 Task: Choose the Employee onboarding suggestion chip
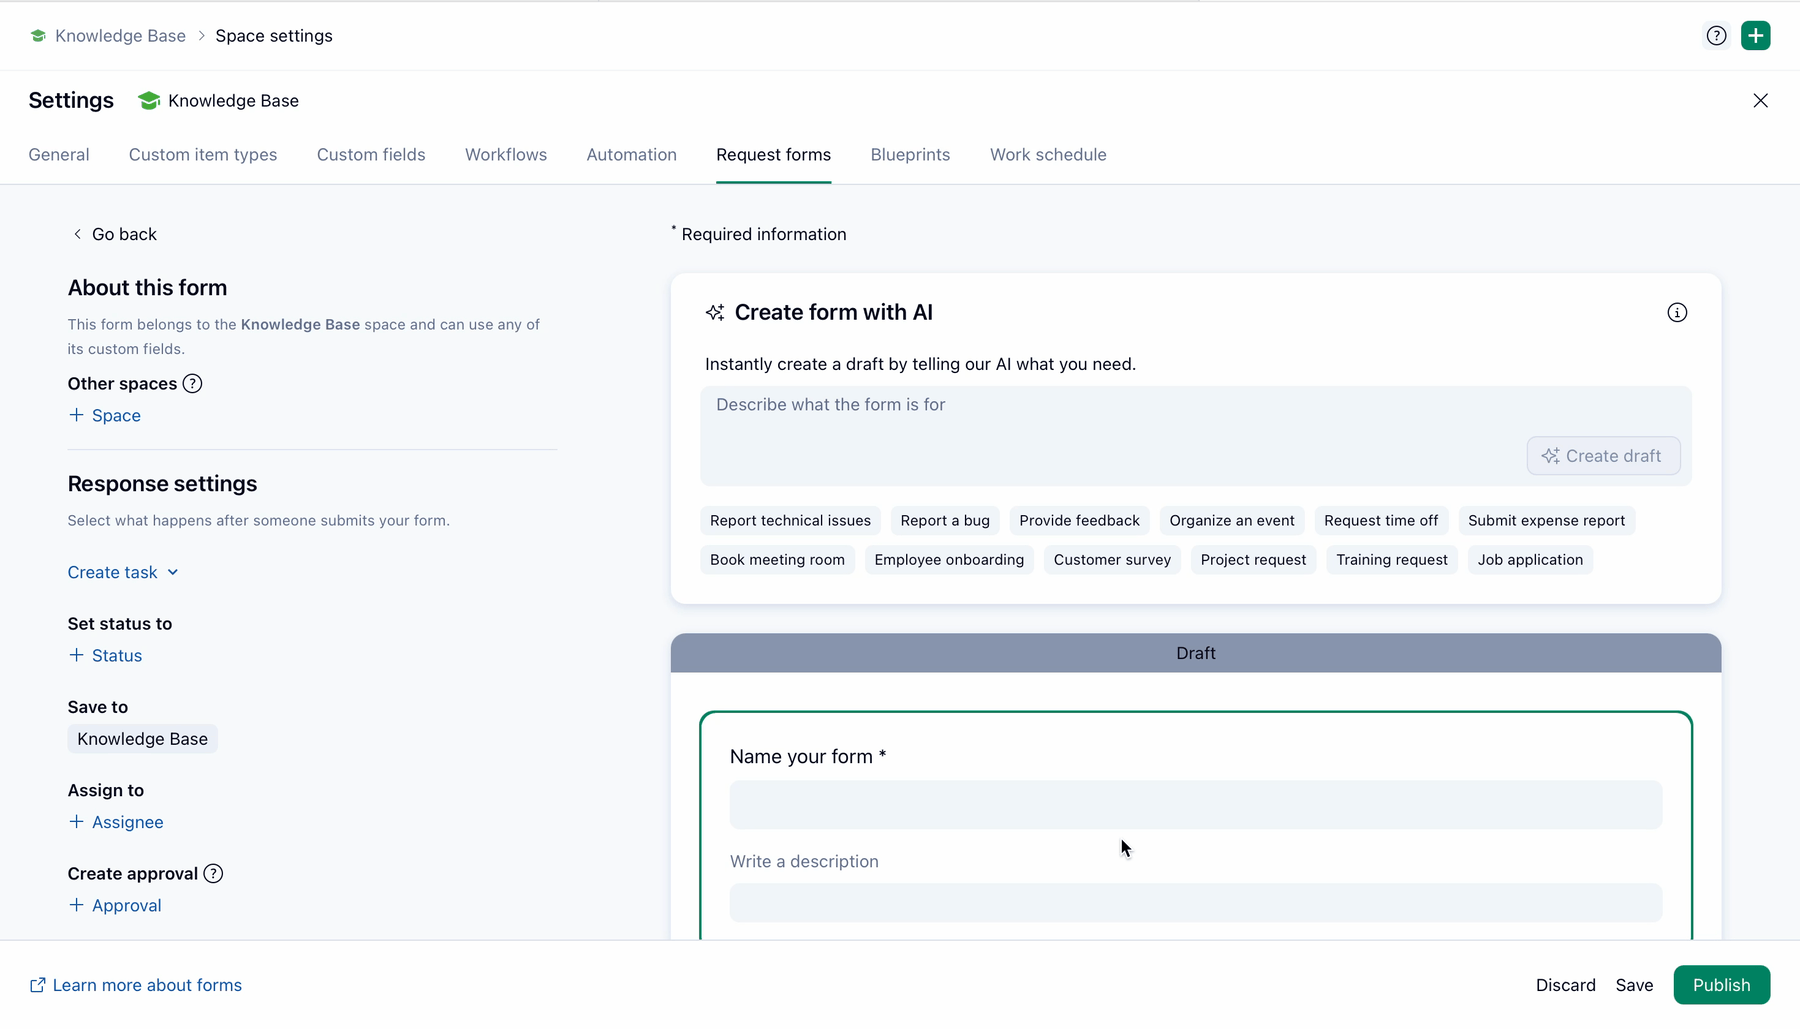click(x=948, y=560)
